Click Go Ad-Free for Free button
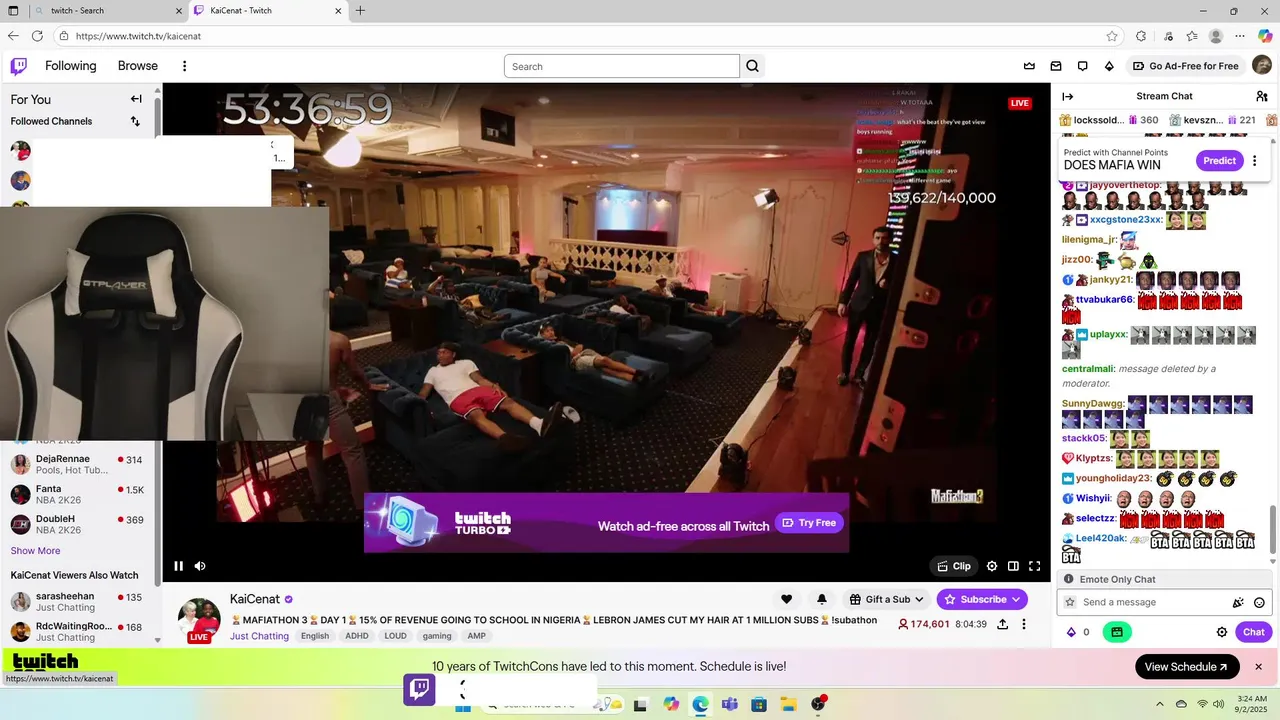The width and height of the screenshot is (1280, 720). click(1185, 66)
